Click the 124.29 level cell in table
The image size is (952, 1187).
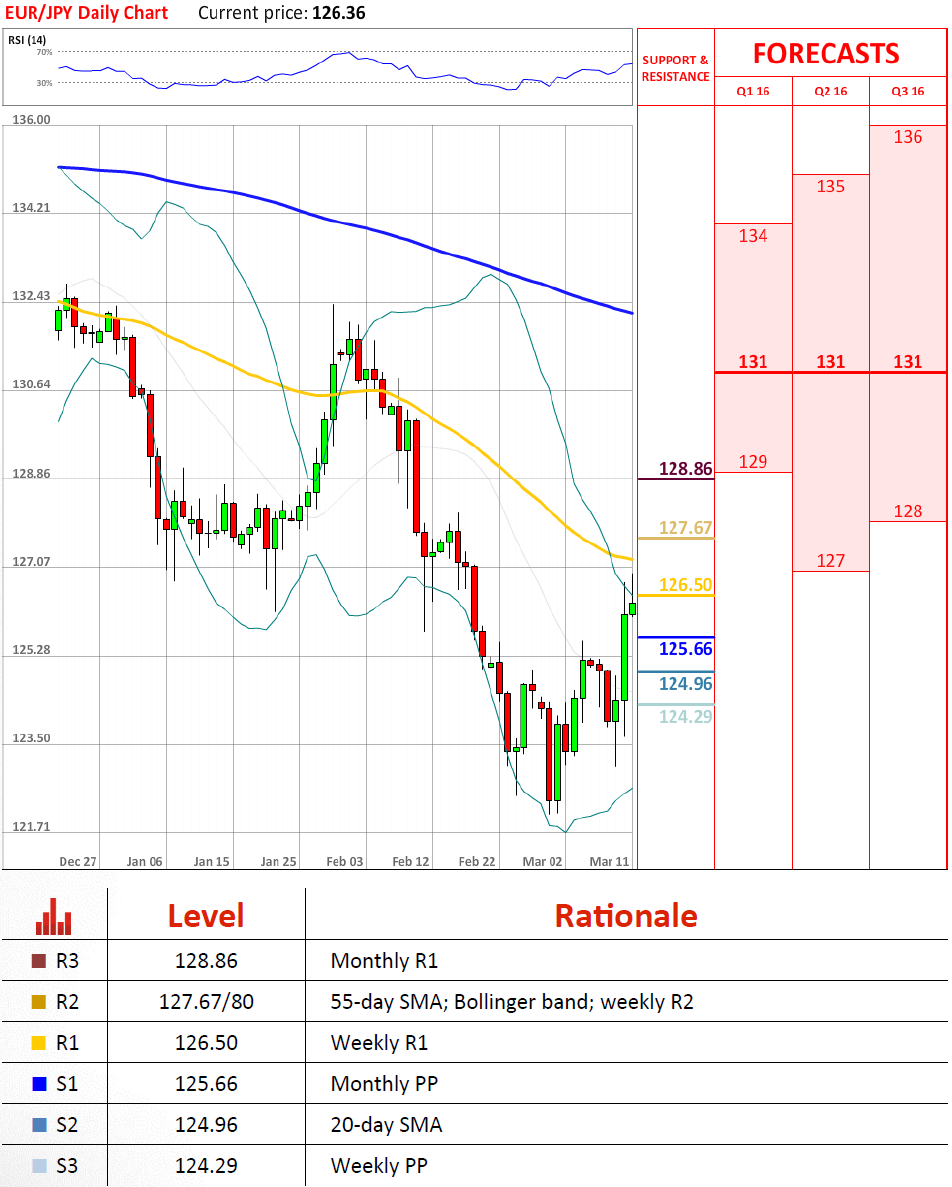(207, 1166)
